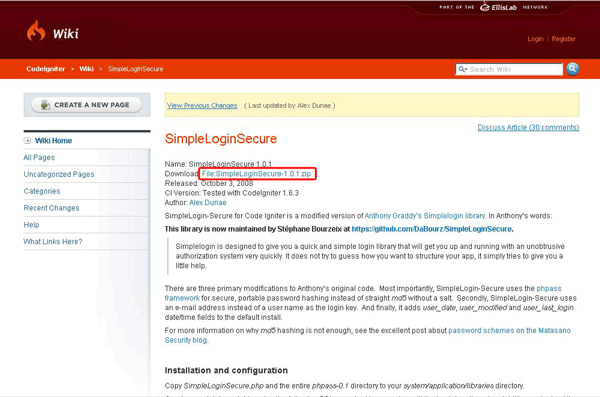Open Wiki Home in sidebar
Screen dimensions: 600x397
[54, 141]
